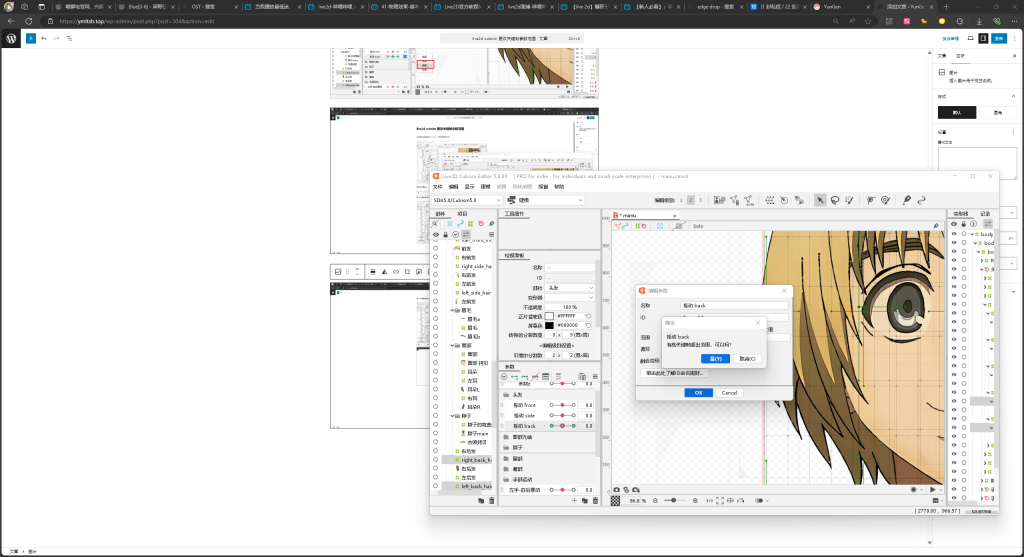Toggle the eye header icon in parts panel
The image size is (1024, 557).
(x=436, y=234)
